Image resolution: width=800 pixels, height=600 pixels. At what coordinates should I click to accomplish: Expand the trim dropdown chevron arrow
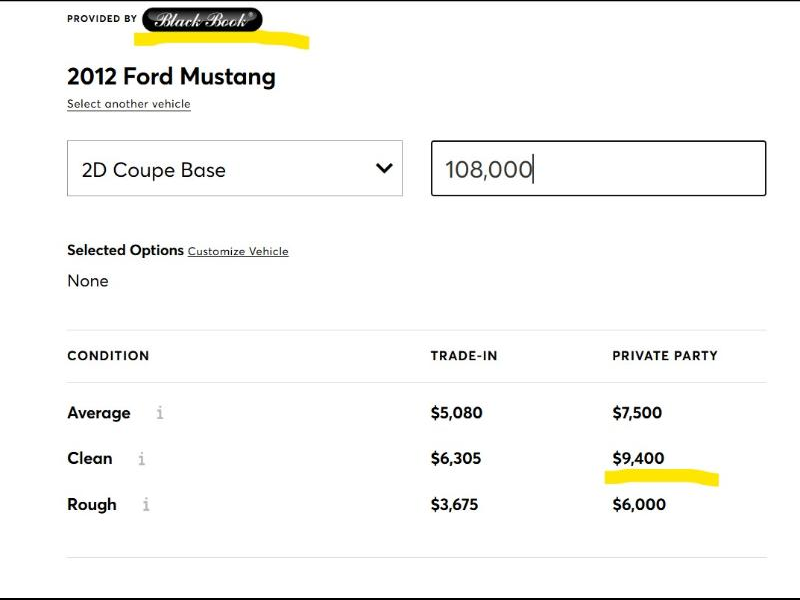click(x=384, y=168)
